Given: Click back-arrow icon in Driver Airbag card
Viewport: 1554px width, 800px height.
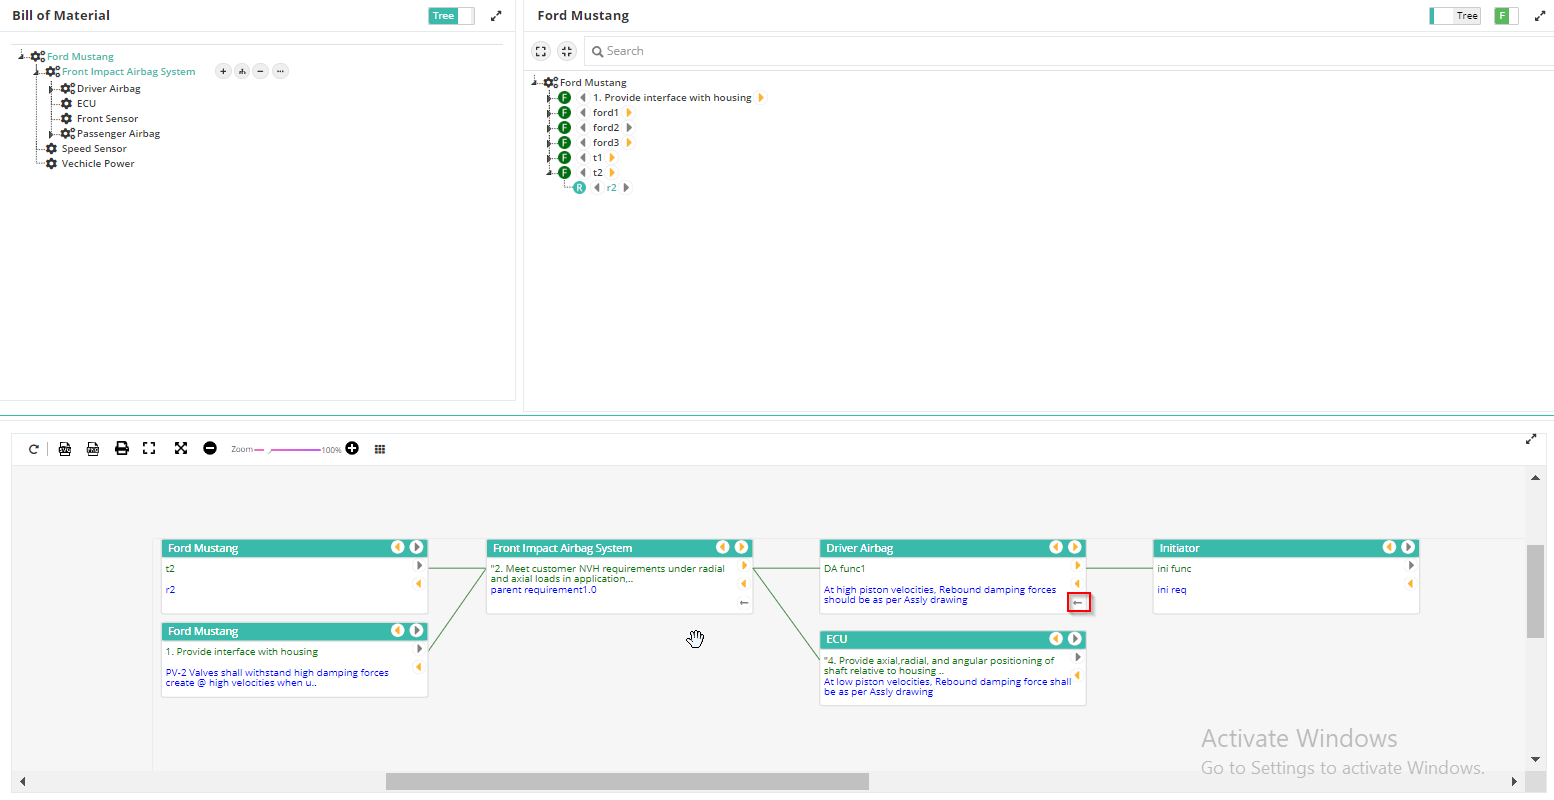Looking at the screenshot, I should [x=1078, y=603].
